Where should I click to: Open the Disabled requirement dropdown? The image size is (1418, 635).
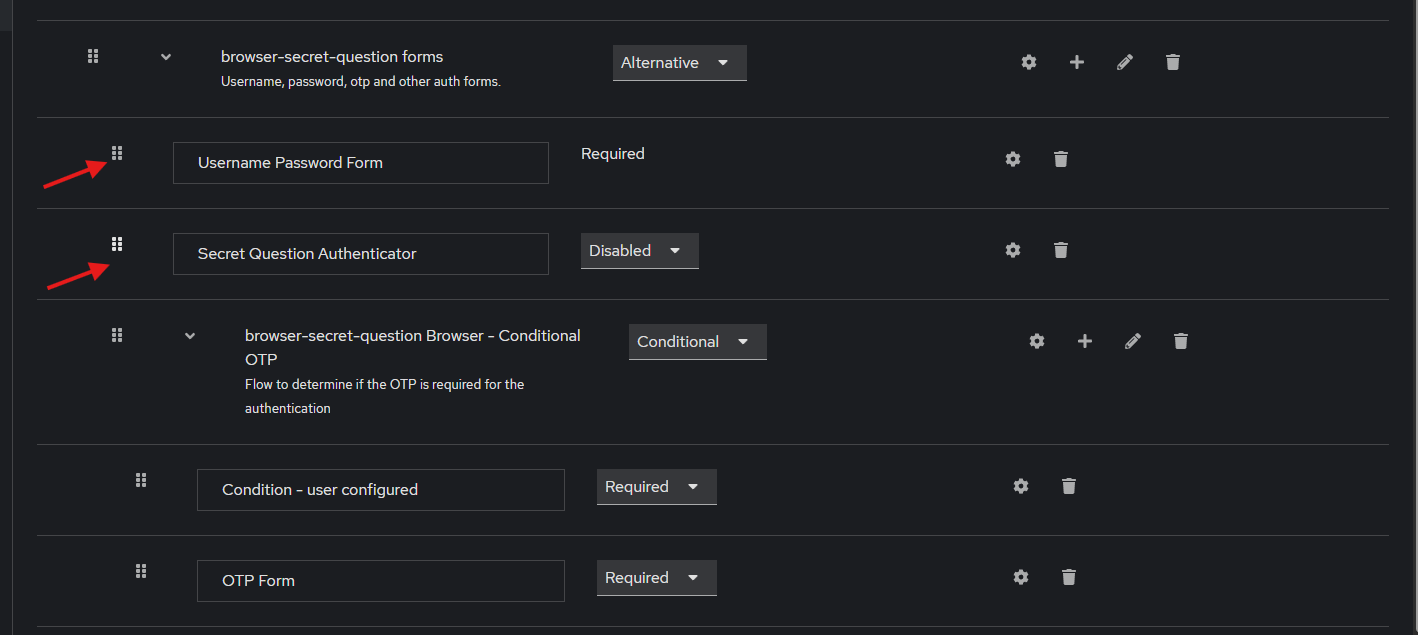click(x=640, y=251)
